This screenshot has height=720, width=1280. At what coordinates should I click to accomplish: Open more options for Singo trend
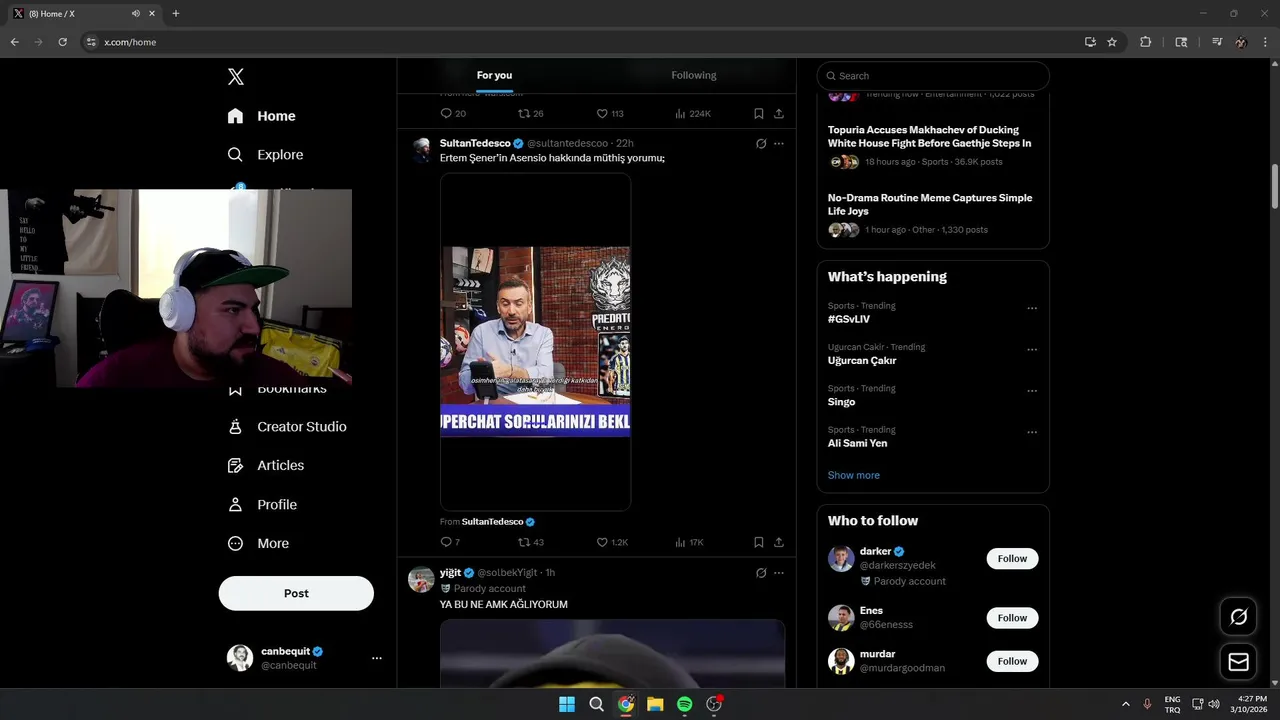pos(1032,391)
